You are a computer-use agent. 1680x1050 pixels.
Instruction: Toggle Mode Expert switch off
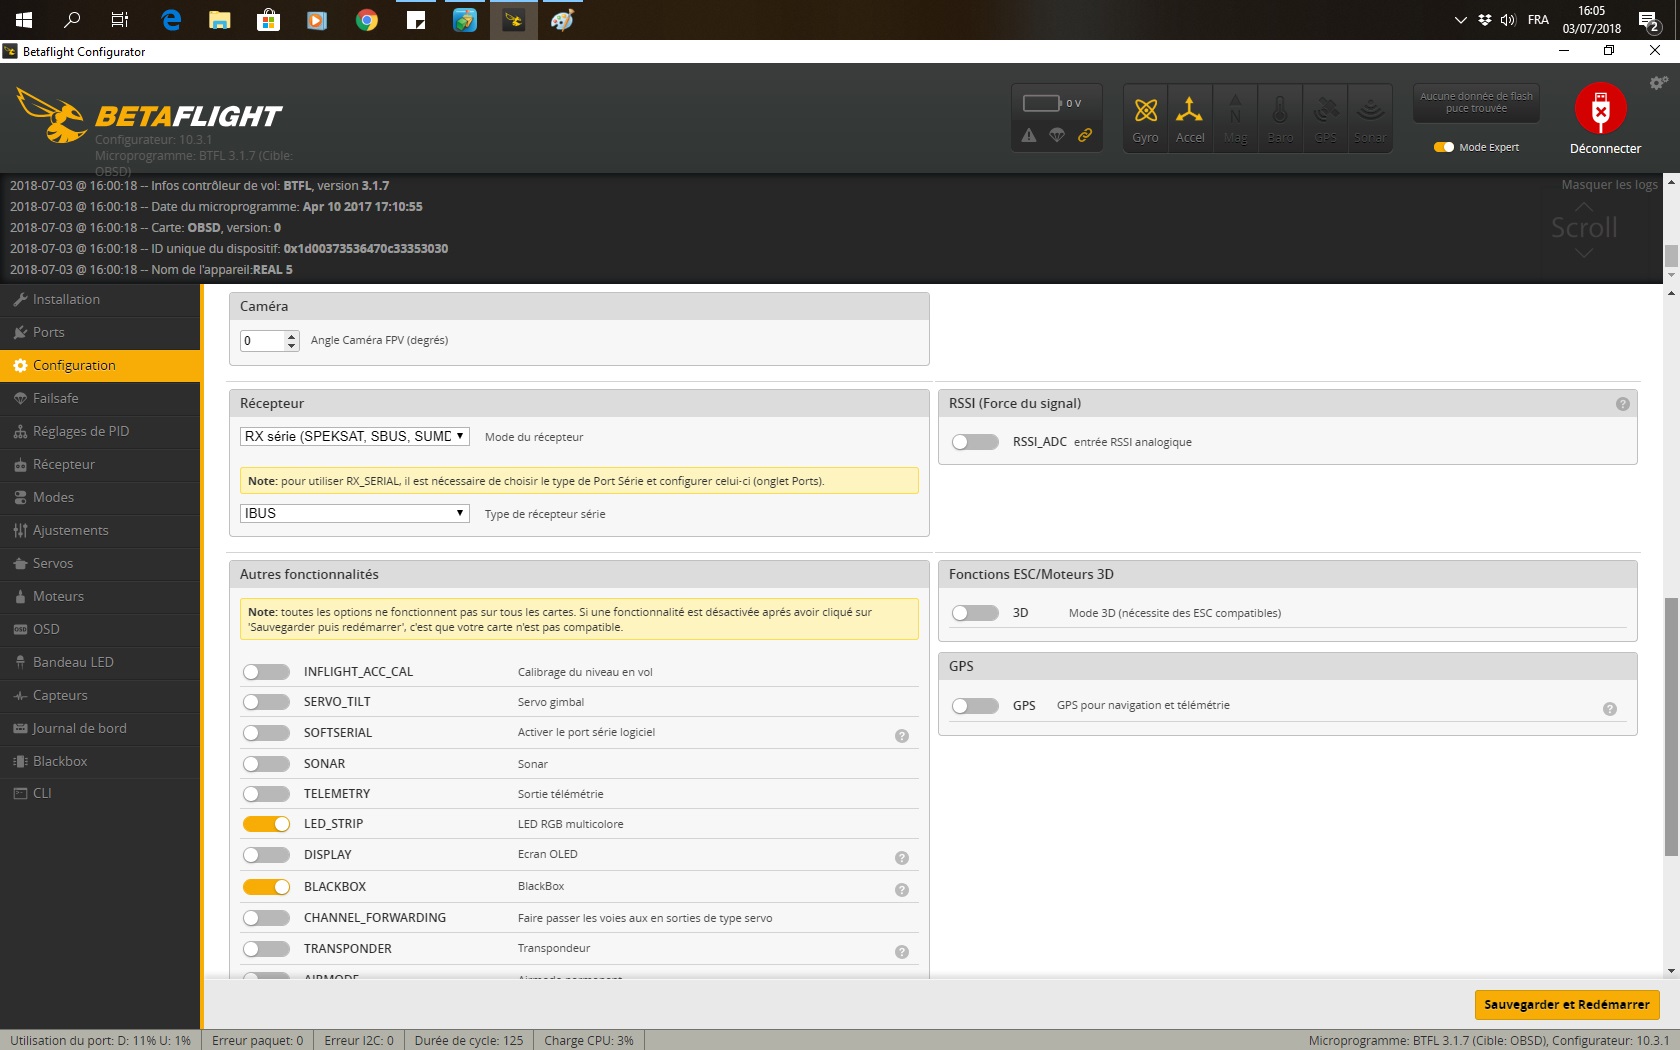tap(1444, 147)
